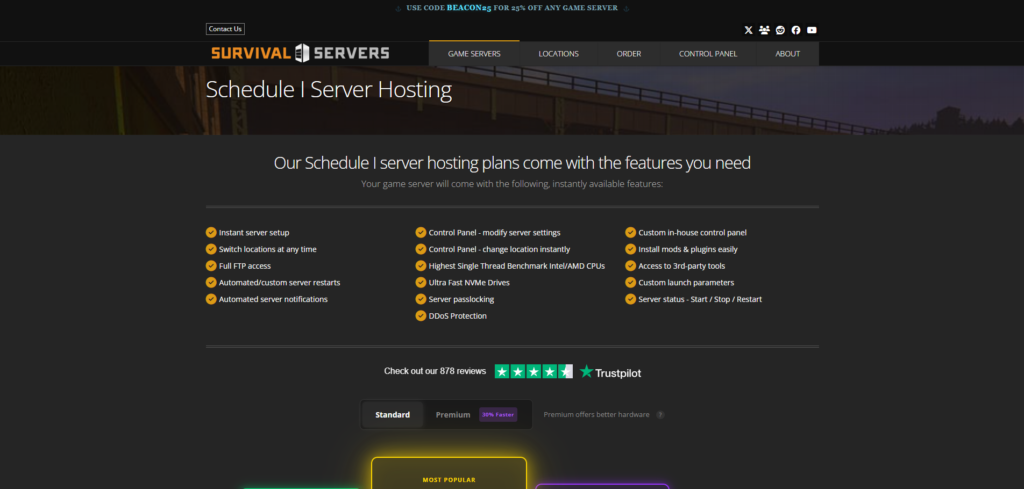The width and height of the screenshot is (1024, 489).
Task: Click 'Server status - Start / Stop / Restart' text
Action: (x=700, y=299)
